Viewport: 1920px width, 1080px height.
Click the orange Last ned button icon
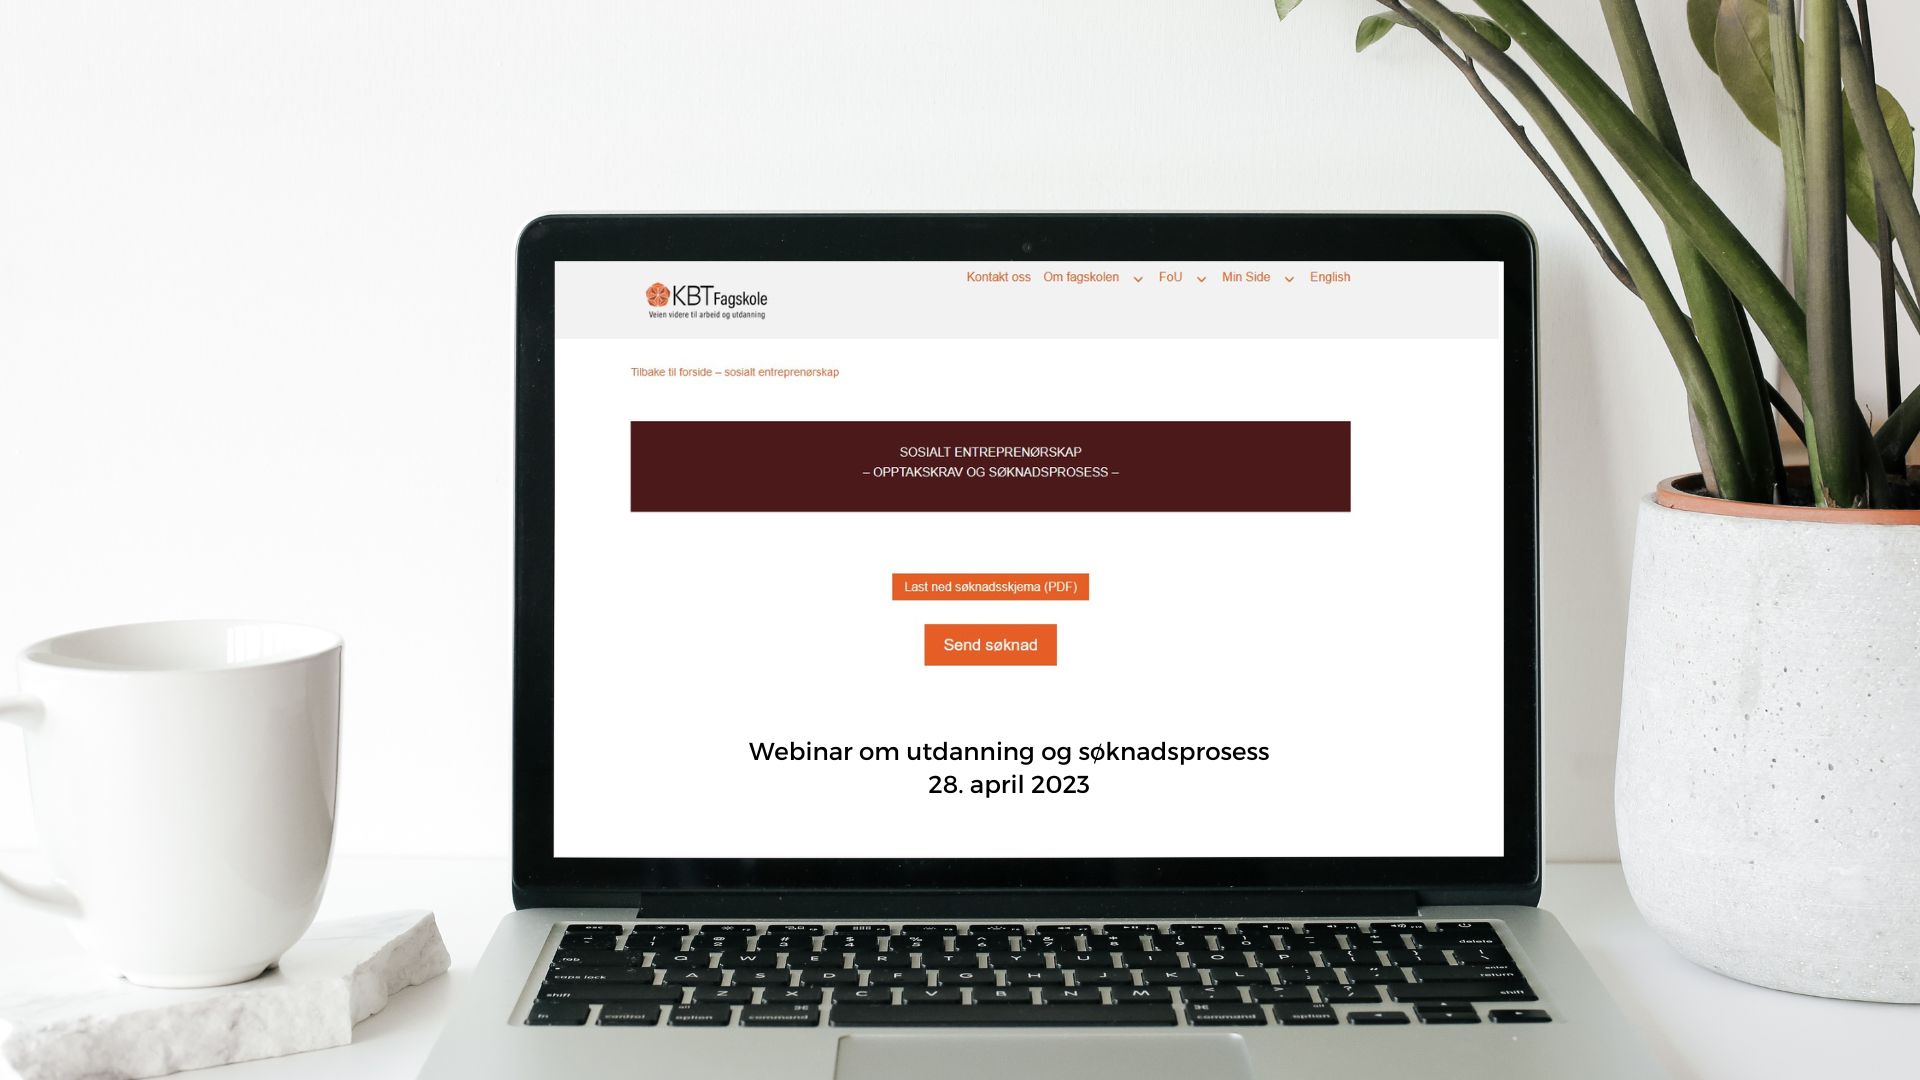coord(989,585)
